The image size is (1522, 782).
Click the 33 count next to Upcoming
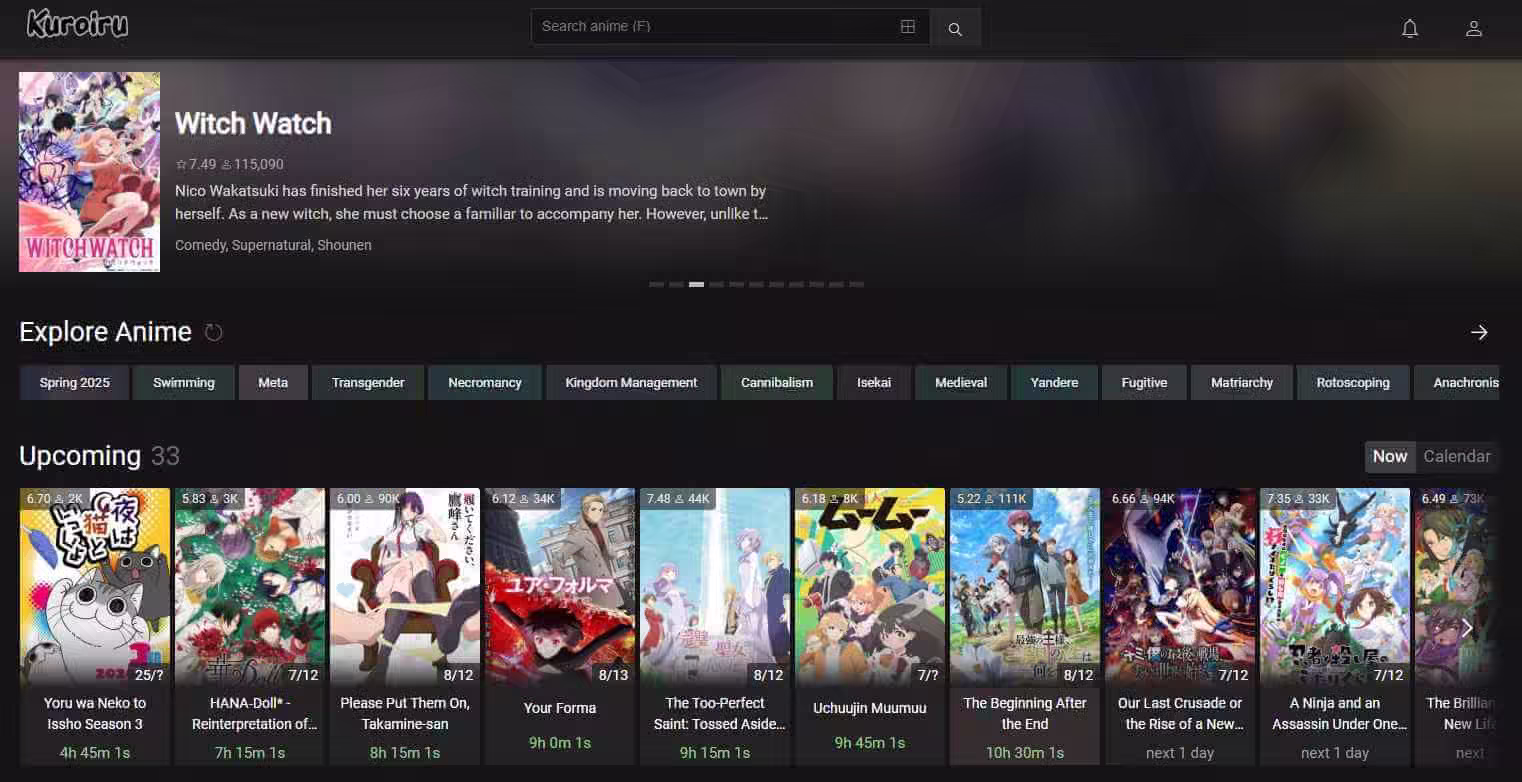pyautogui.click(x=165, y=456)
